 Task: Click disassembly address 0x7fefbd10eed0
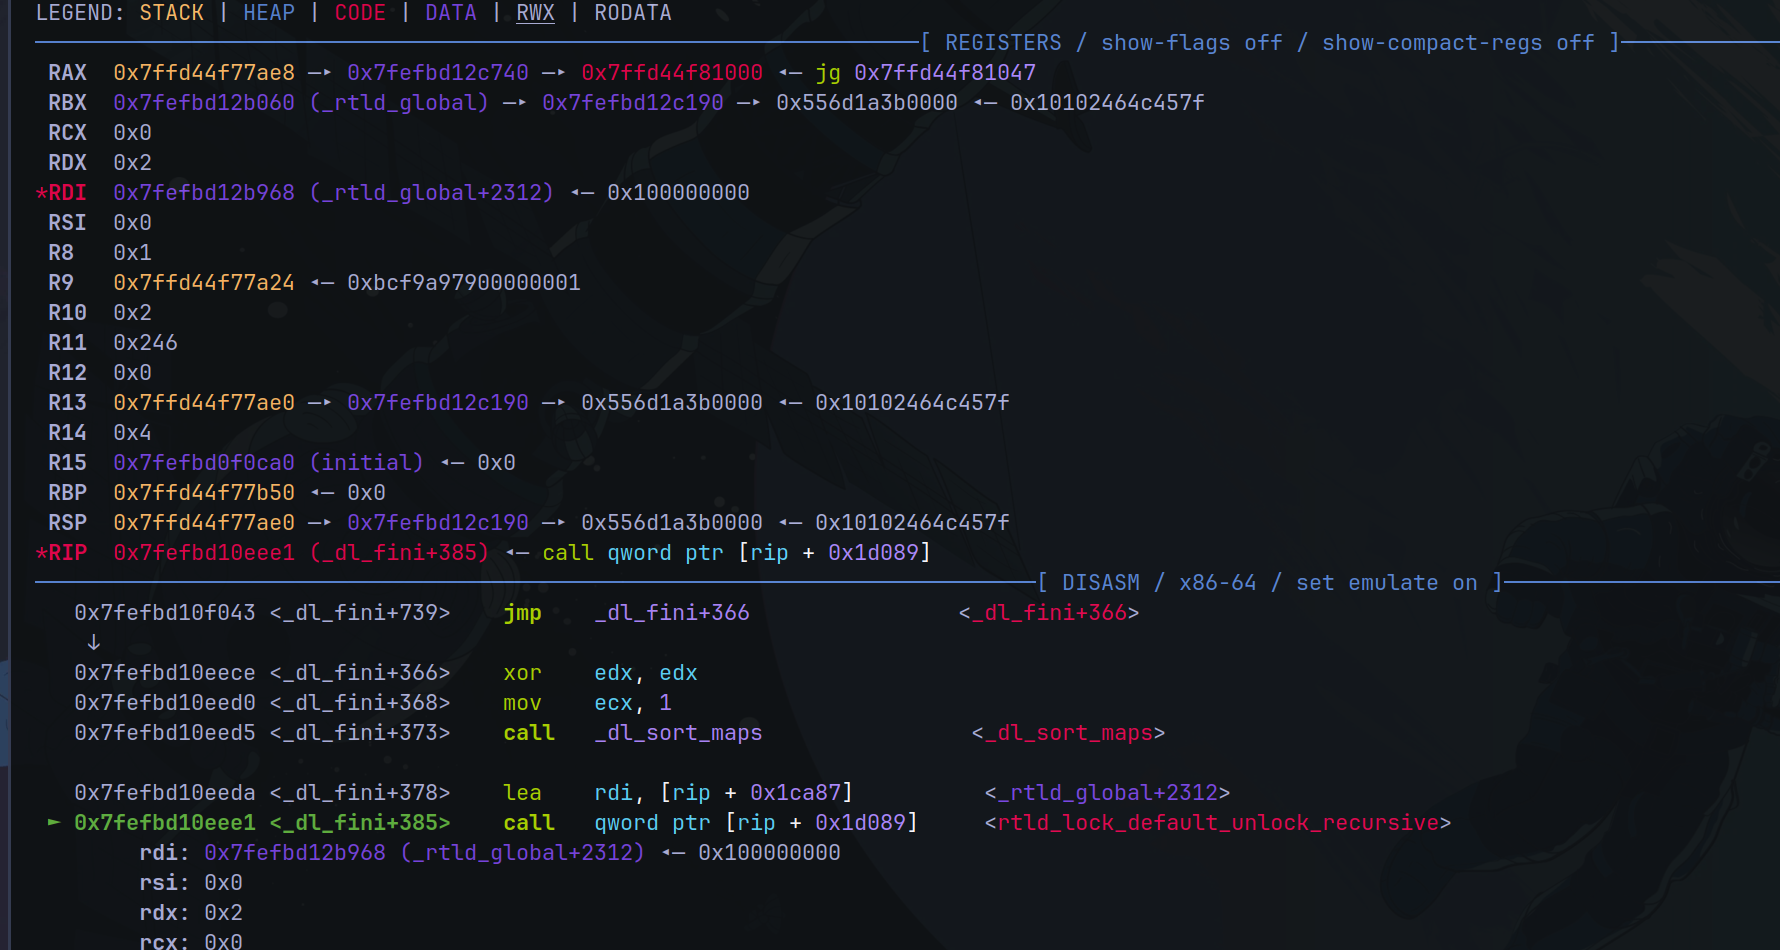coord(165,703)
